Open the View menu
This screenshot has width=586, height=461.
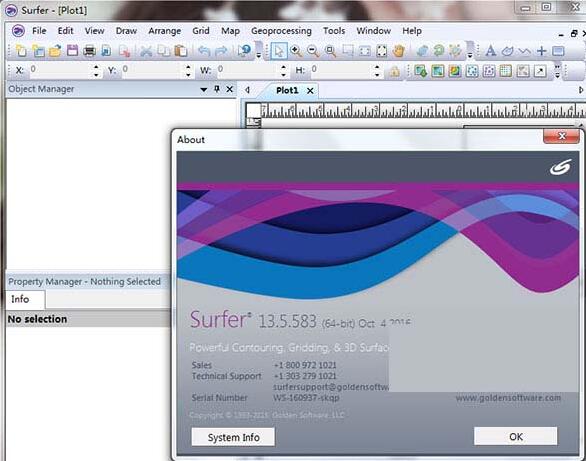coord(94,31)
